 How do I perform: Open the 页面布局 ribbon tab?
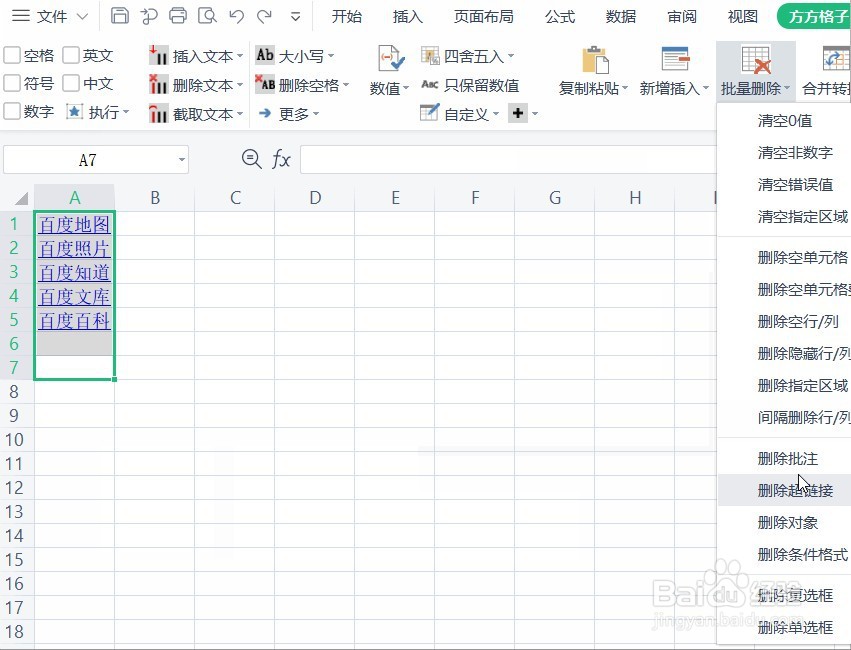click(484, 16)
